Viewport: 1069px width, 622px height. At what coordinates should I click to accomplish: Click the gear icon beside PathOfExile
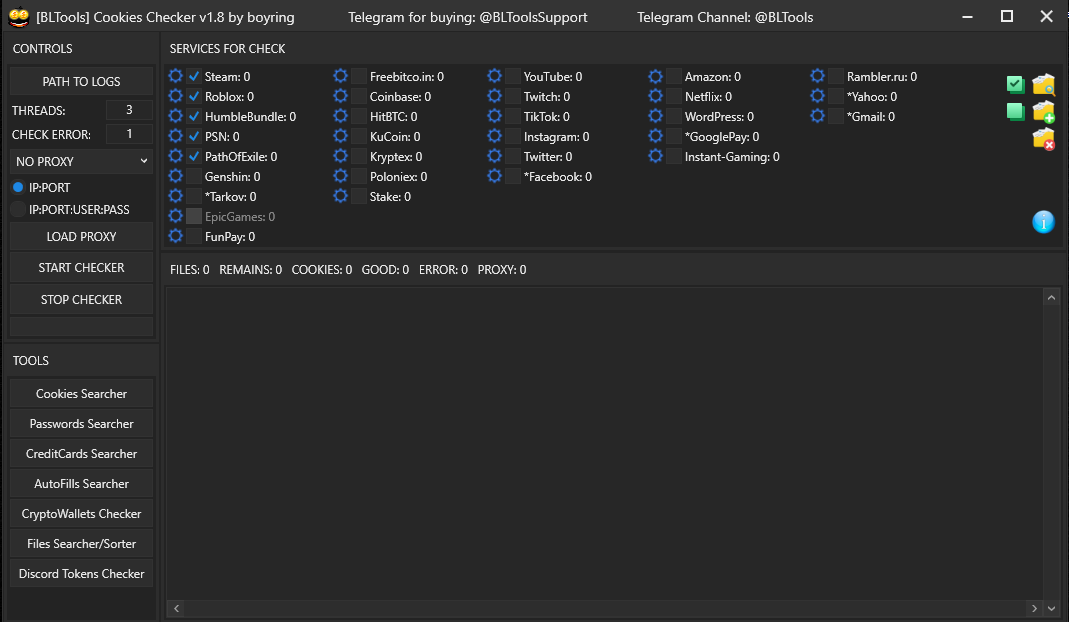pyautogui.click(x=175, y=156)
